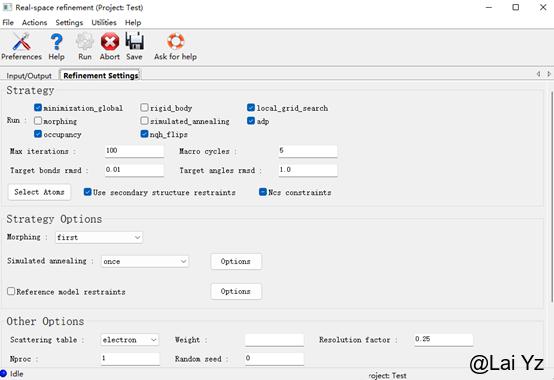Click the window app icon in title bar
Screen dimensions: 554x380
click(7, 7)
